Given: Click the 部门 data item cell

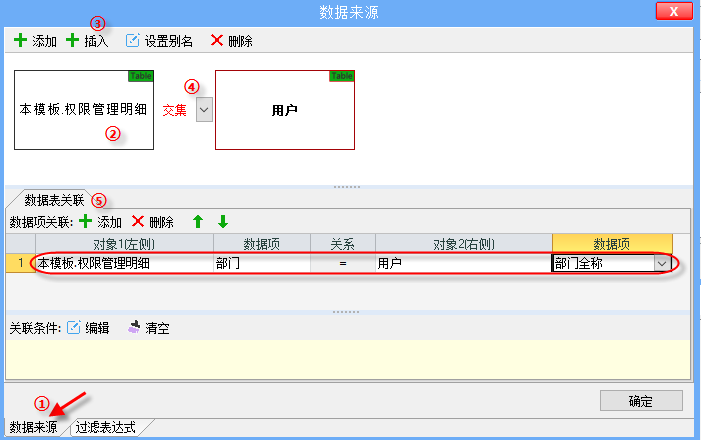Looking at the screenshot, I should (x=262, y=263).
